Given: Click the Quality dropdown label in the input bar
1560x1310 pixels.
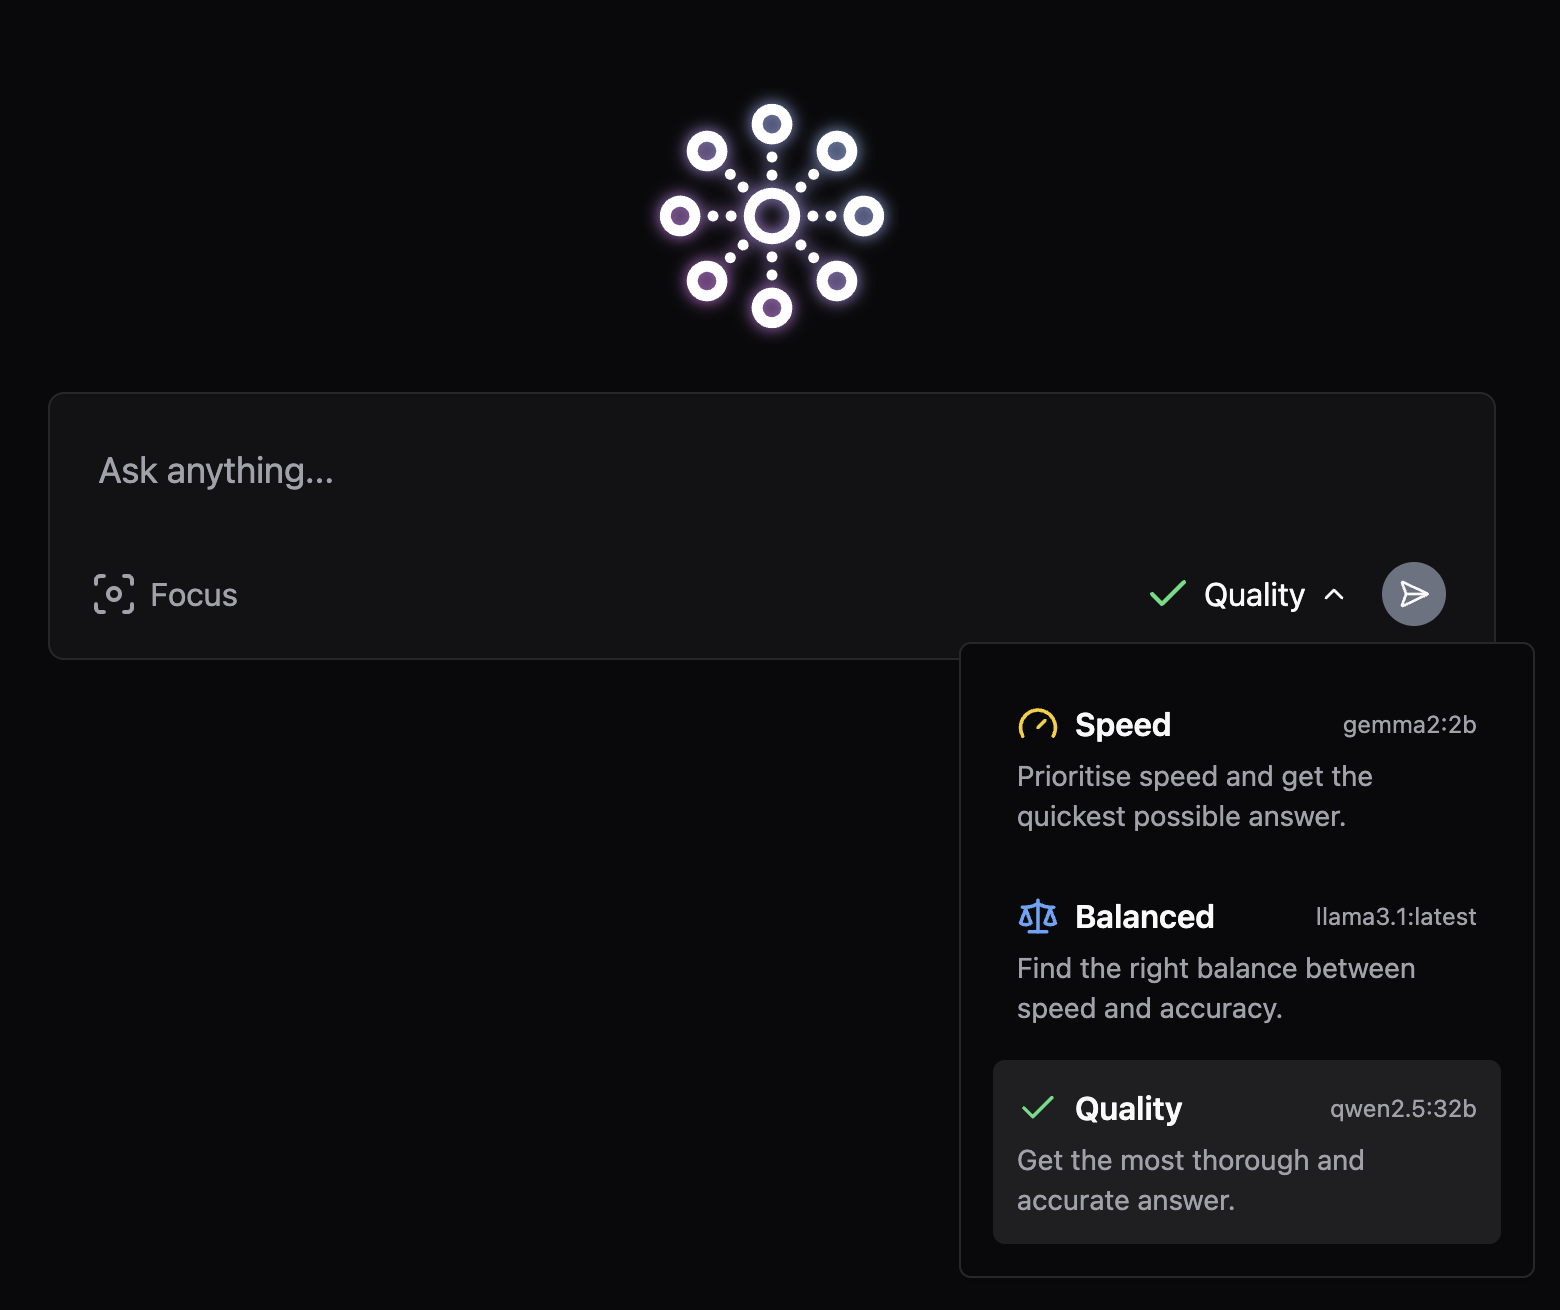Looking at the screenshot, I should point(1254,594).
